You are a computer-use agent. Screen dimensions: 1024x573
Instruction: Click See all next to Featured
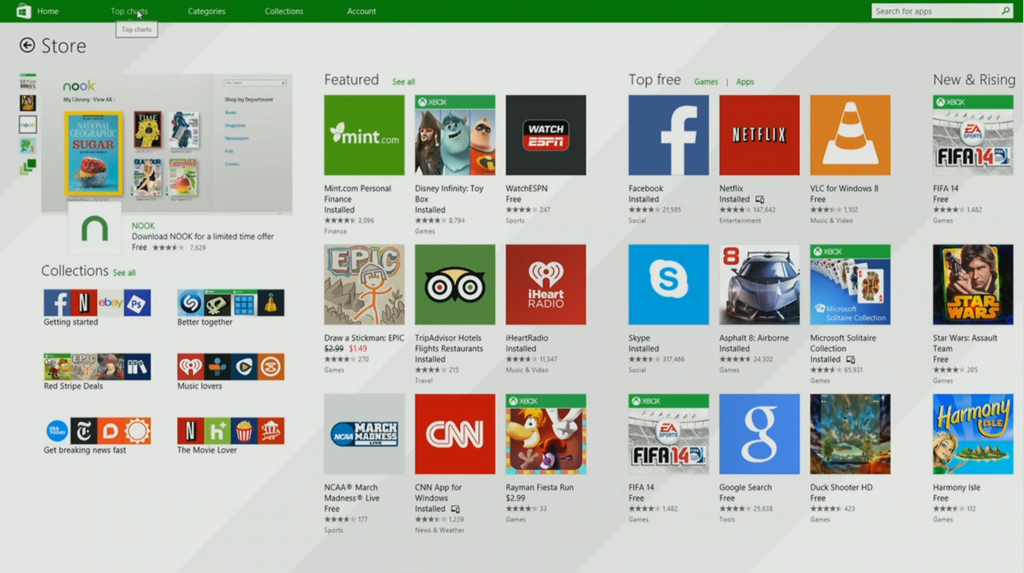[x=403, y=82]
